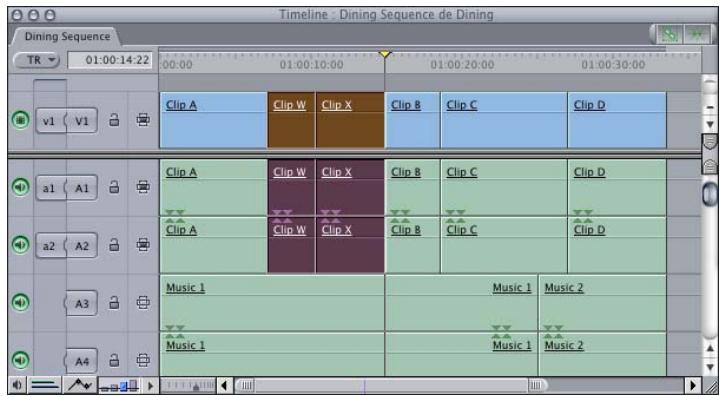721x396 pixels.
Task: Mute track A2 with audible toggle
Action: point(20,245)
